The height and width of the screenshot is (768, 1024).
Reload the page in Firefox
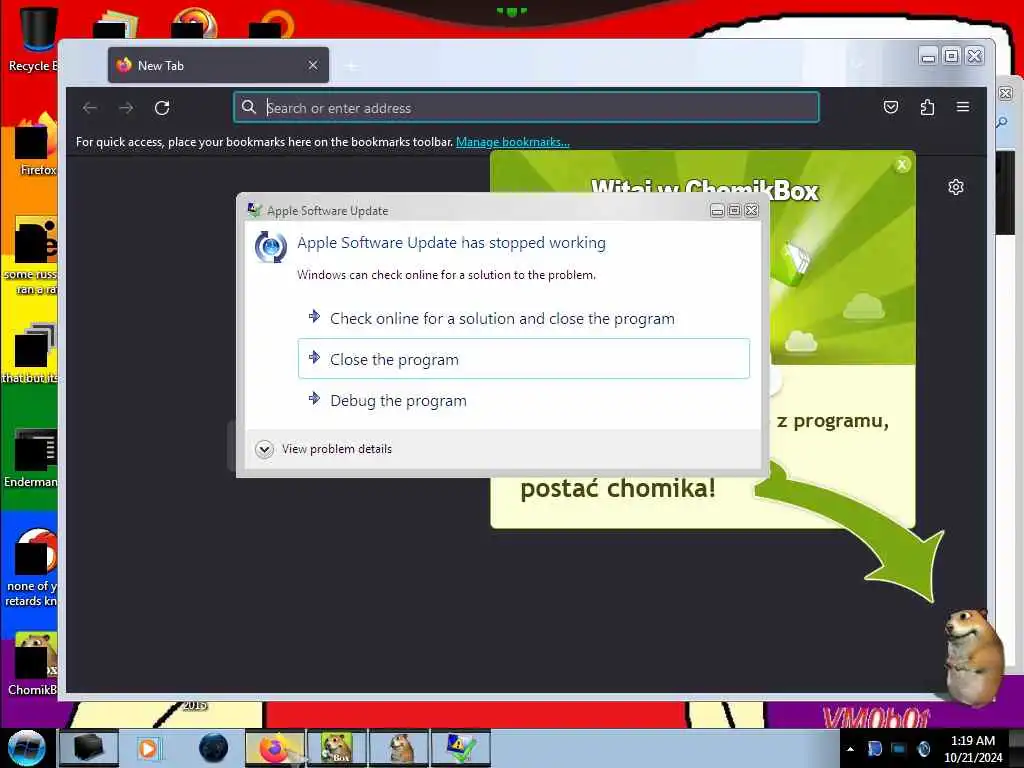162,108
